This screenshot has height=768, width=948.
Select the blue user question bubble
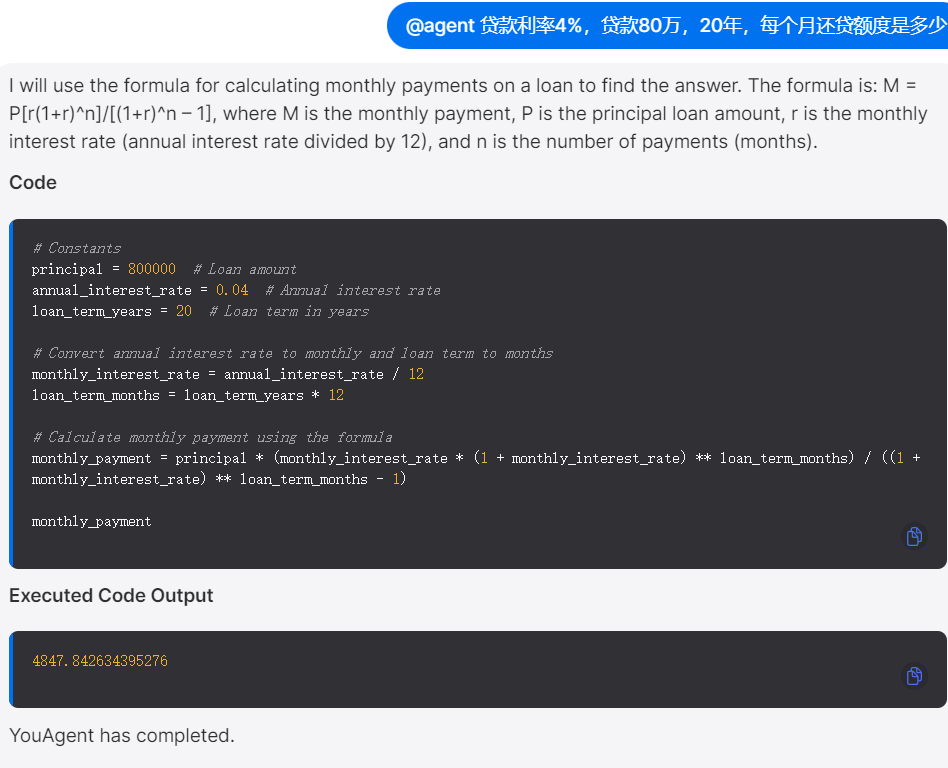(667, 25)
